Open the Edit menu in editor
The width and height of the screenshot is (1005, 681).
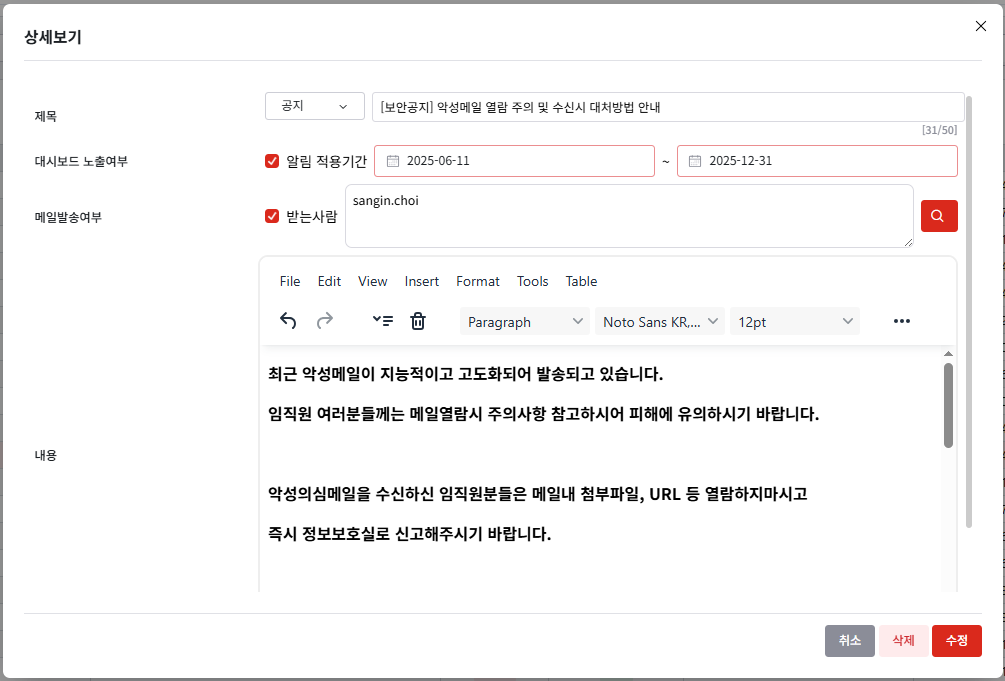click(329, 281)
